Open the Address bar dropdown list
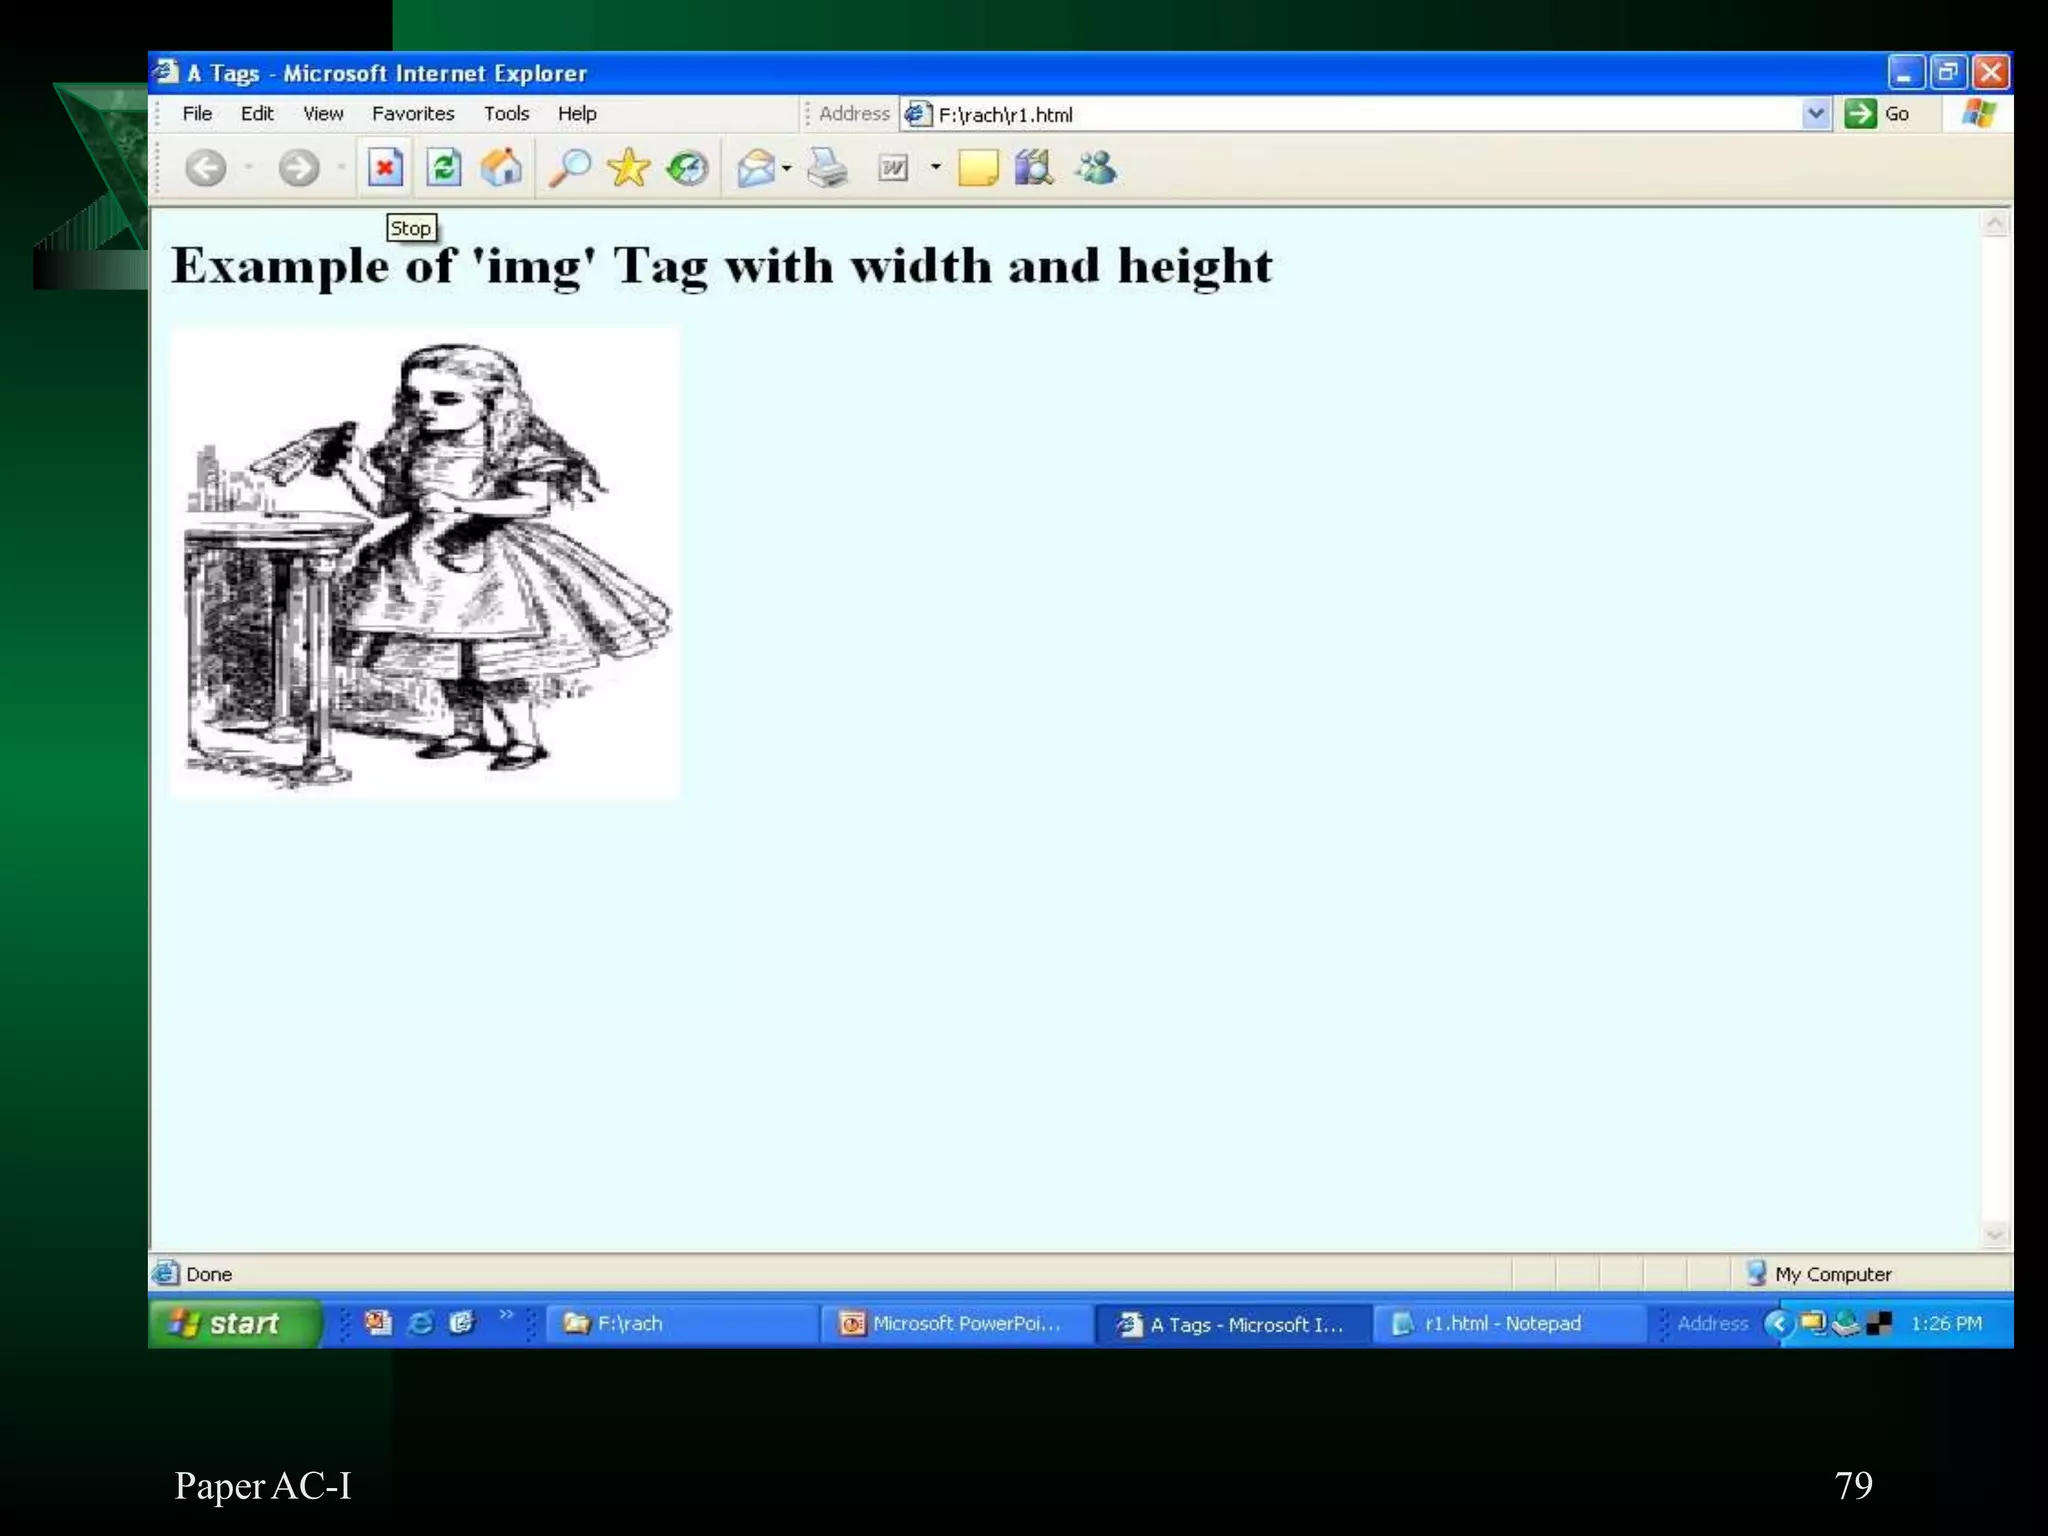The image size is (2048, 1536). [x=1816, y=114]
